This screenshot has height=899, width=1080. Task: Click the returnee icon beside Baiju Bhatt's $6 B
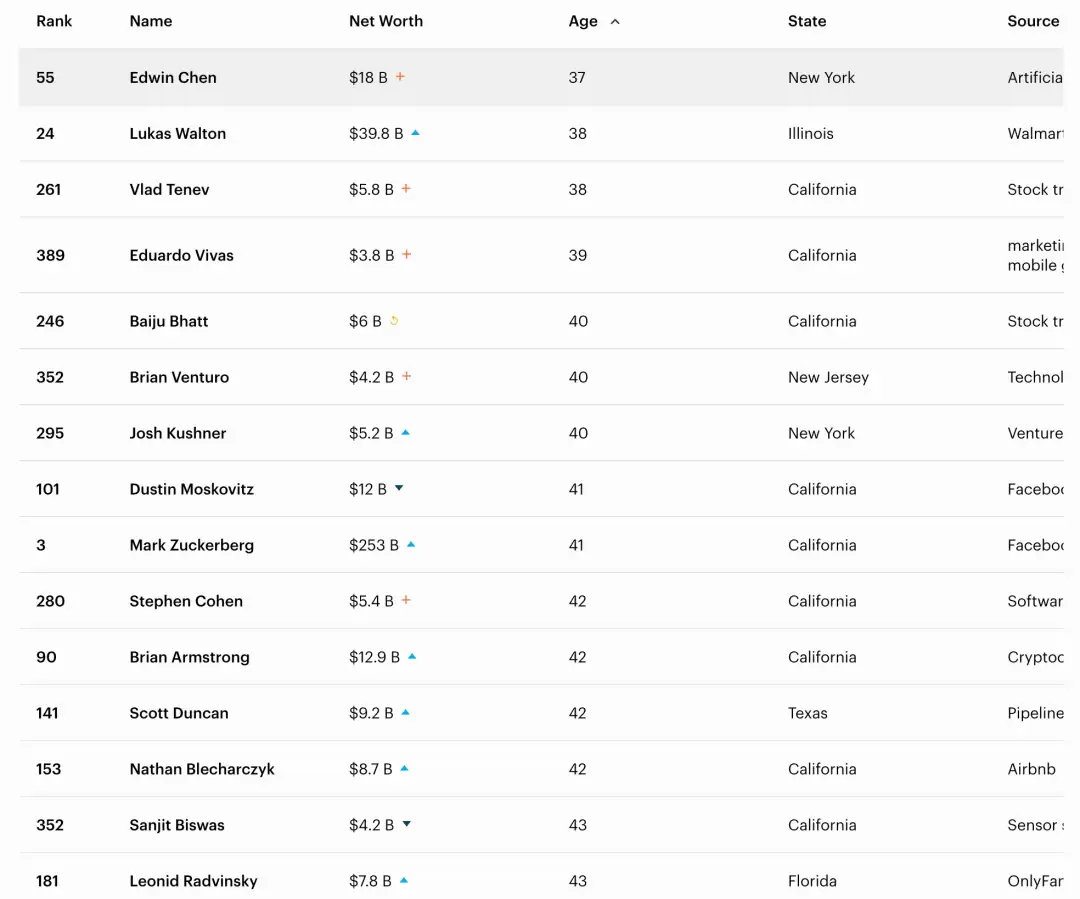394,321
